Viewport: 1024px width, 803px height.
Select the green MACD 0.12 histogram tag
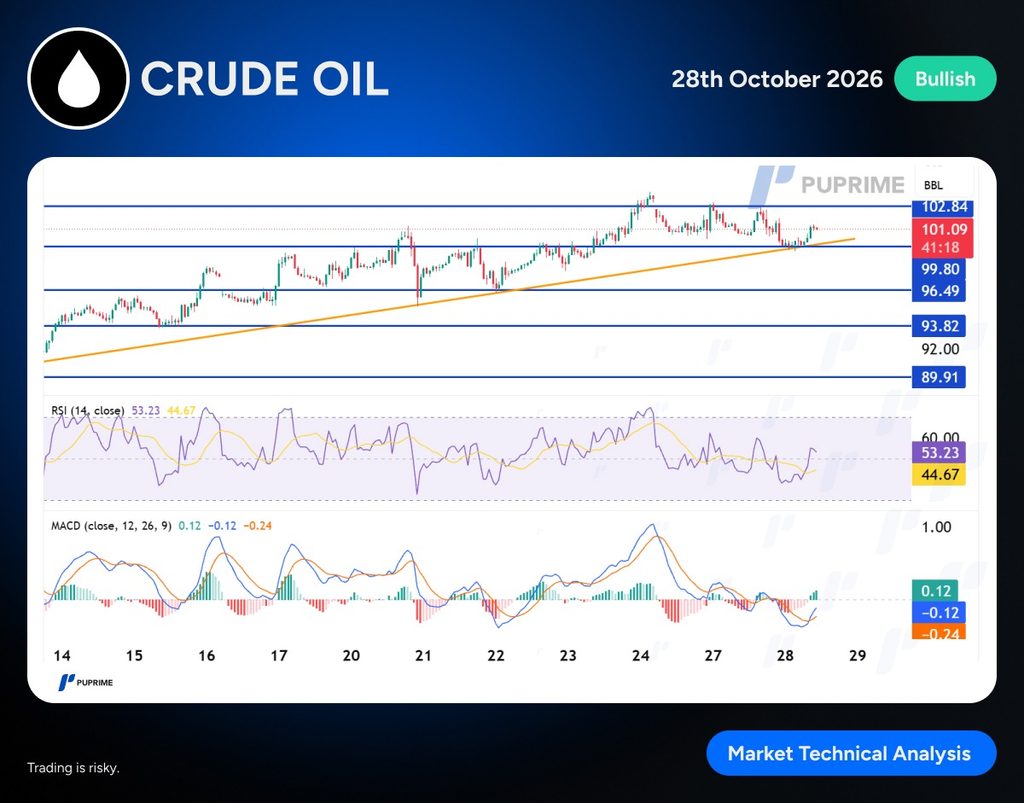[935, 591]
